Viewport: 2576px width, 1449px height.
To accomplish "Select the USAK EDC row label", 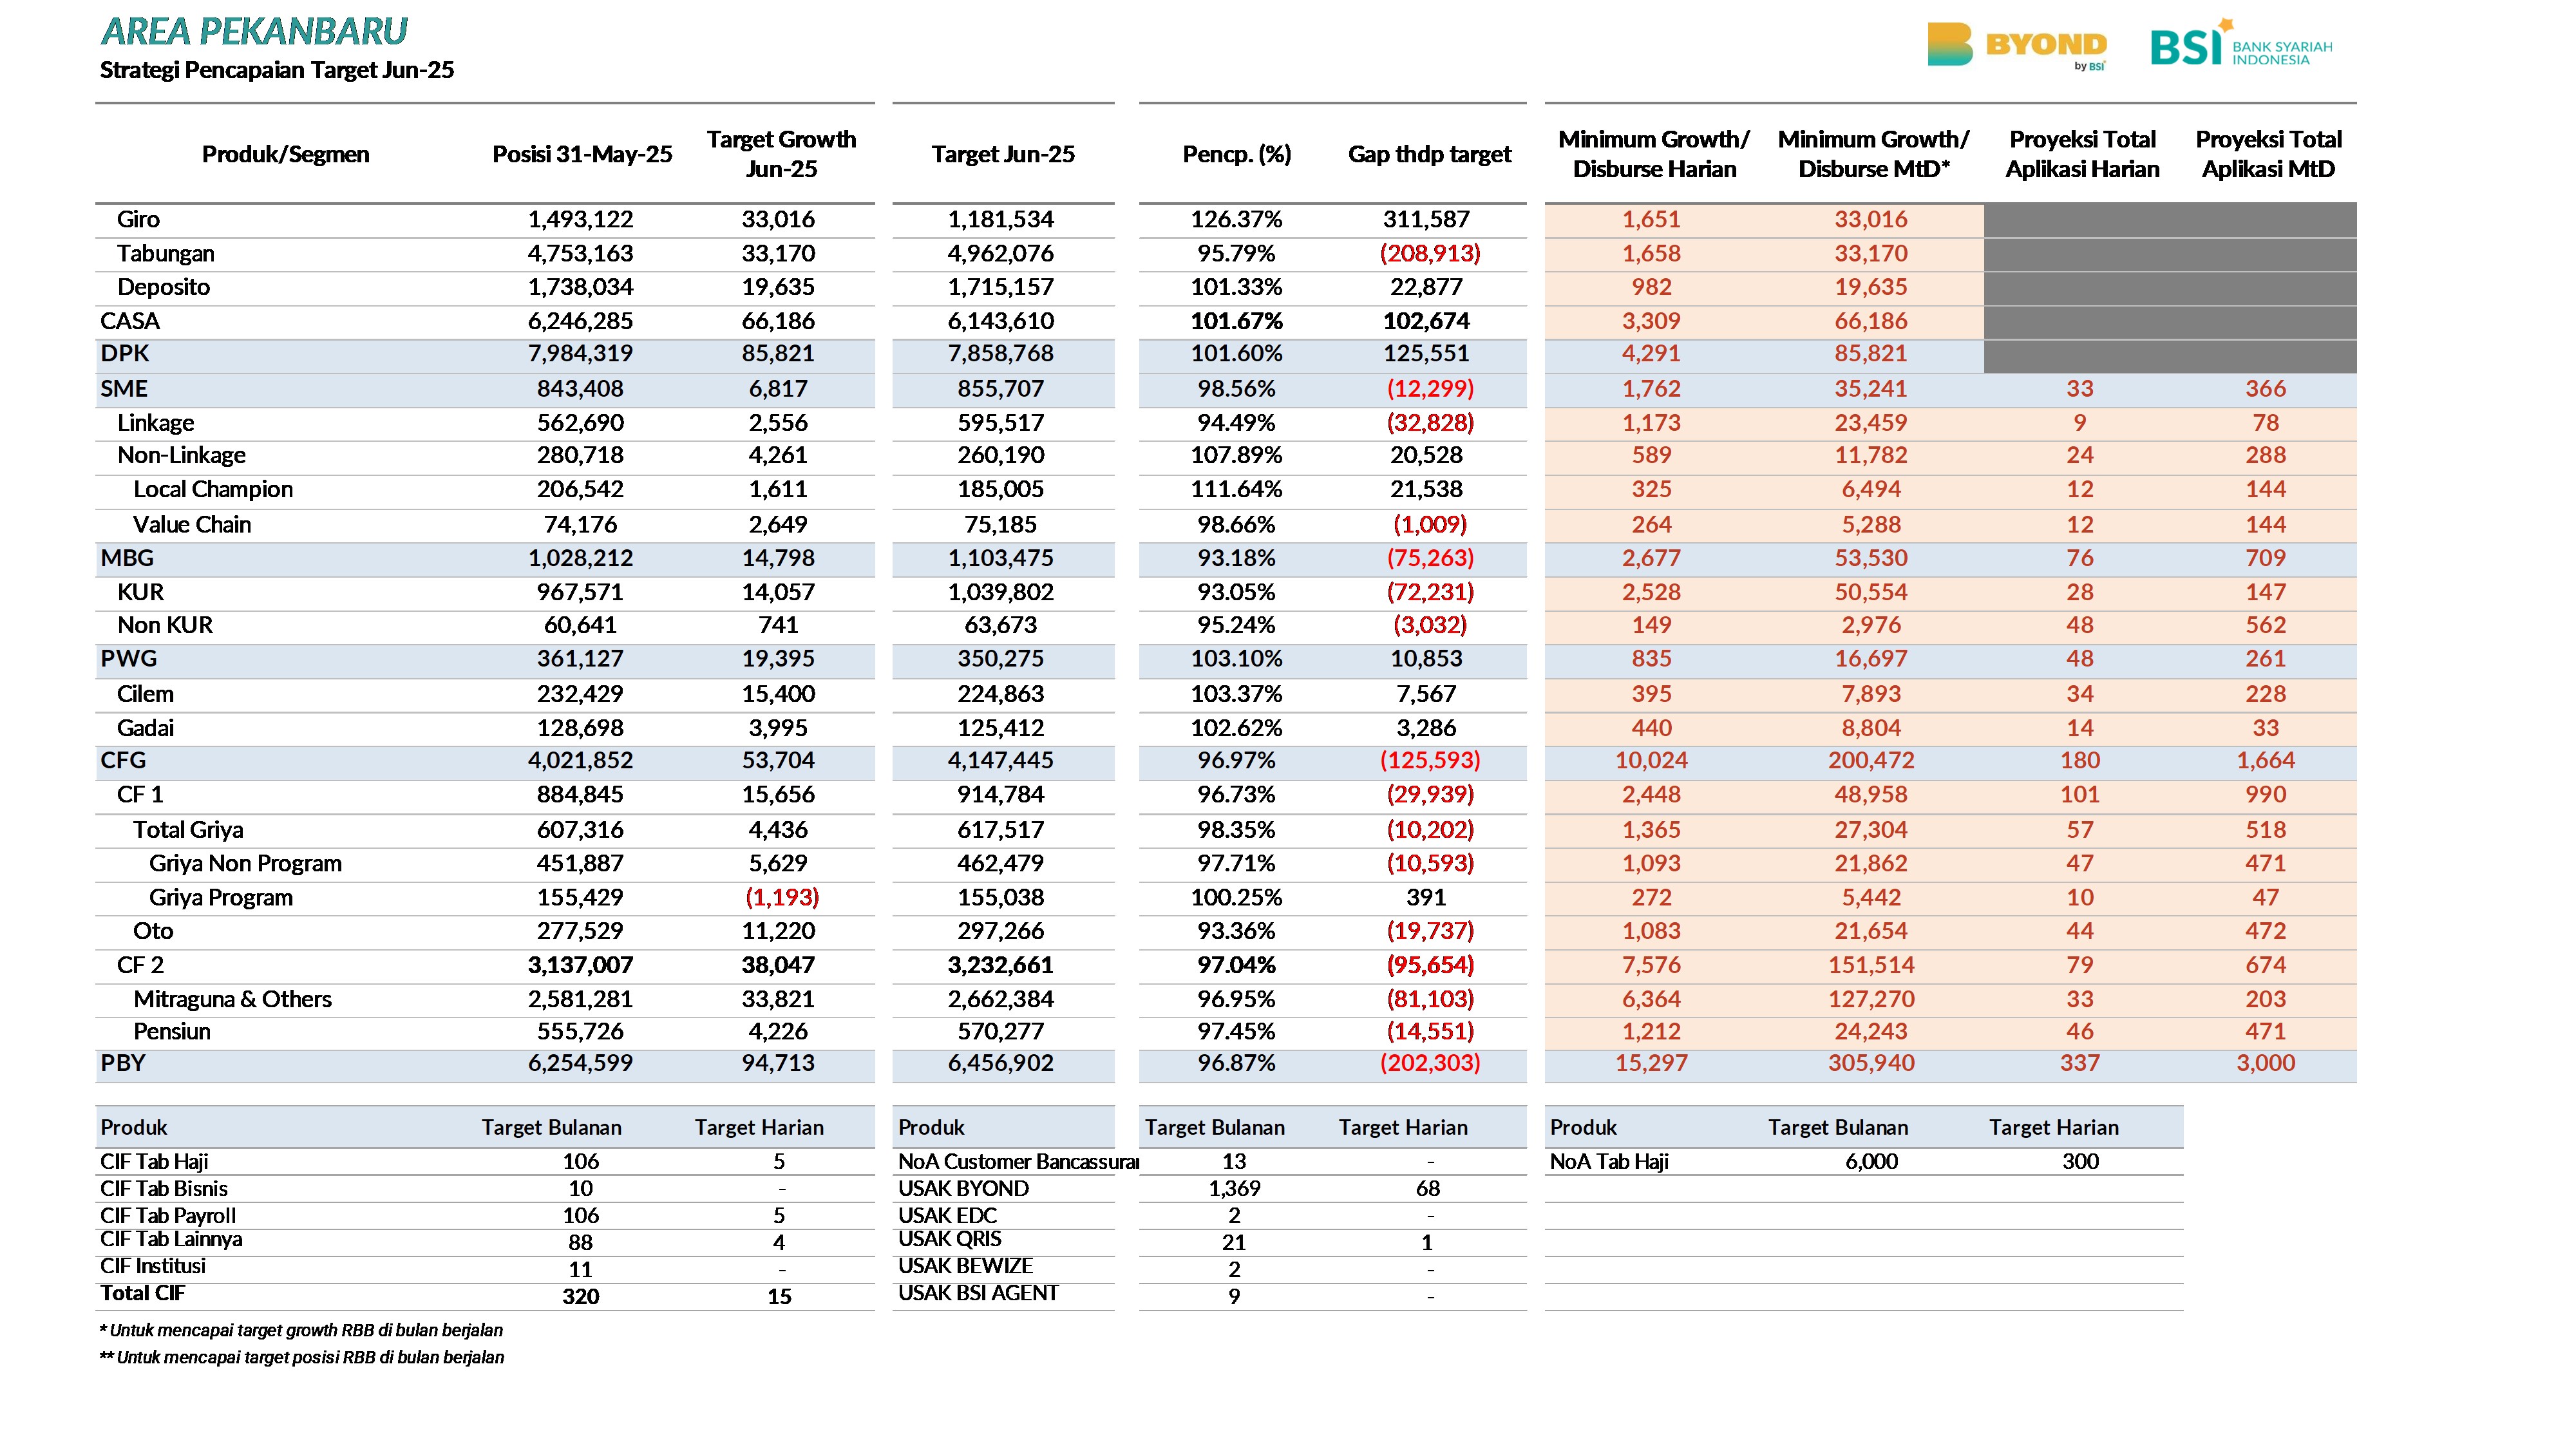I will click(947, 1215).
